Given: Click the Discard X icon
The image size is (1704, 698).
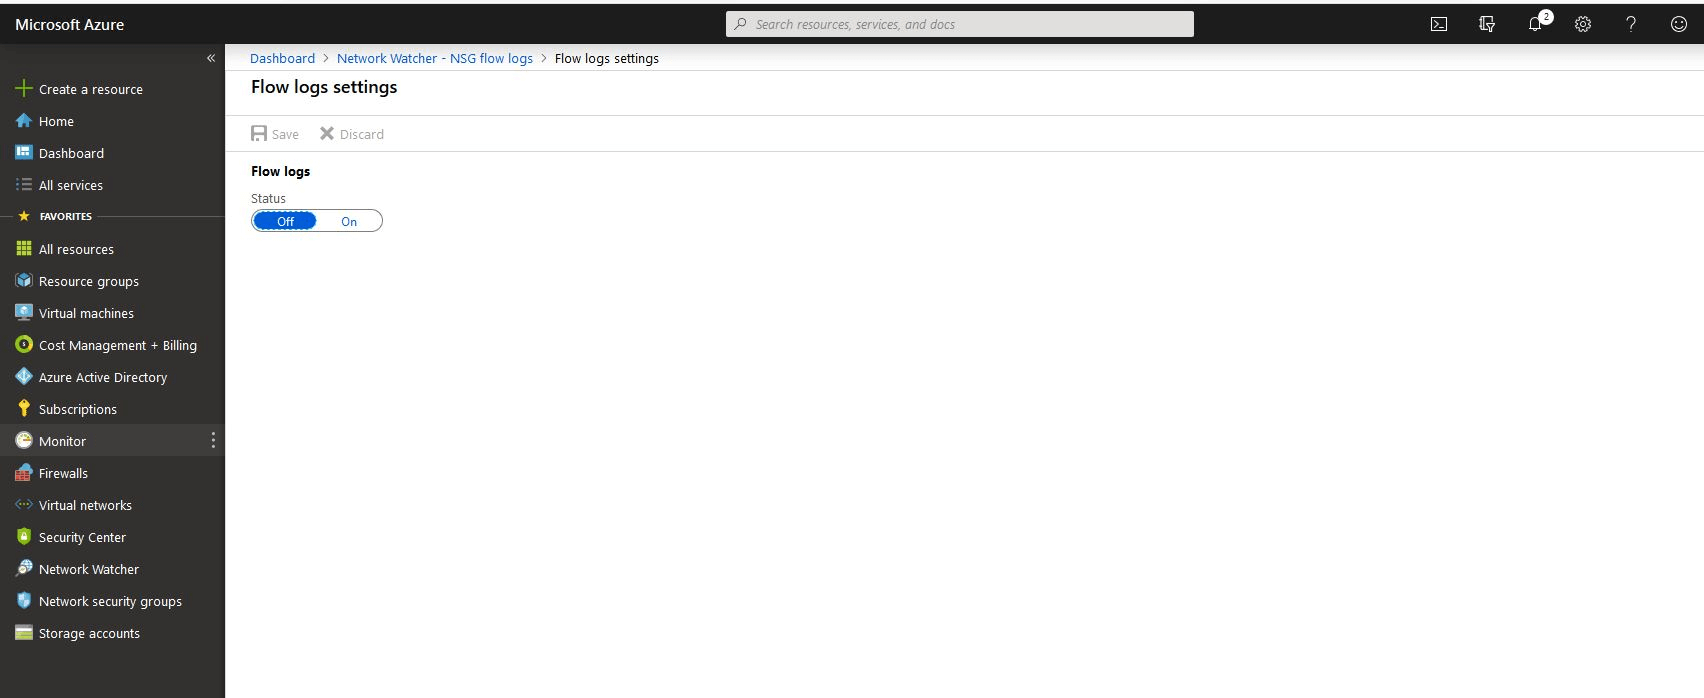Looking at the screenshot, I should pos(327,133).
